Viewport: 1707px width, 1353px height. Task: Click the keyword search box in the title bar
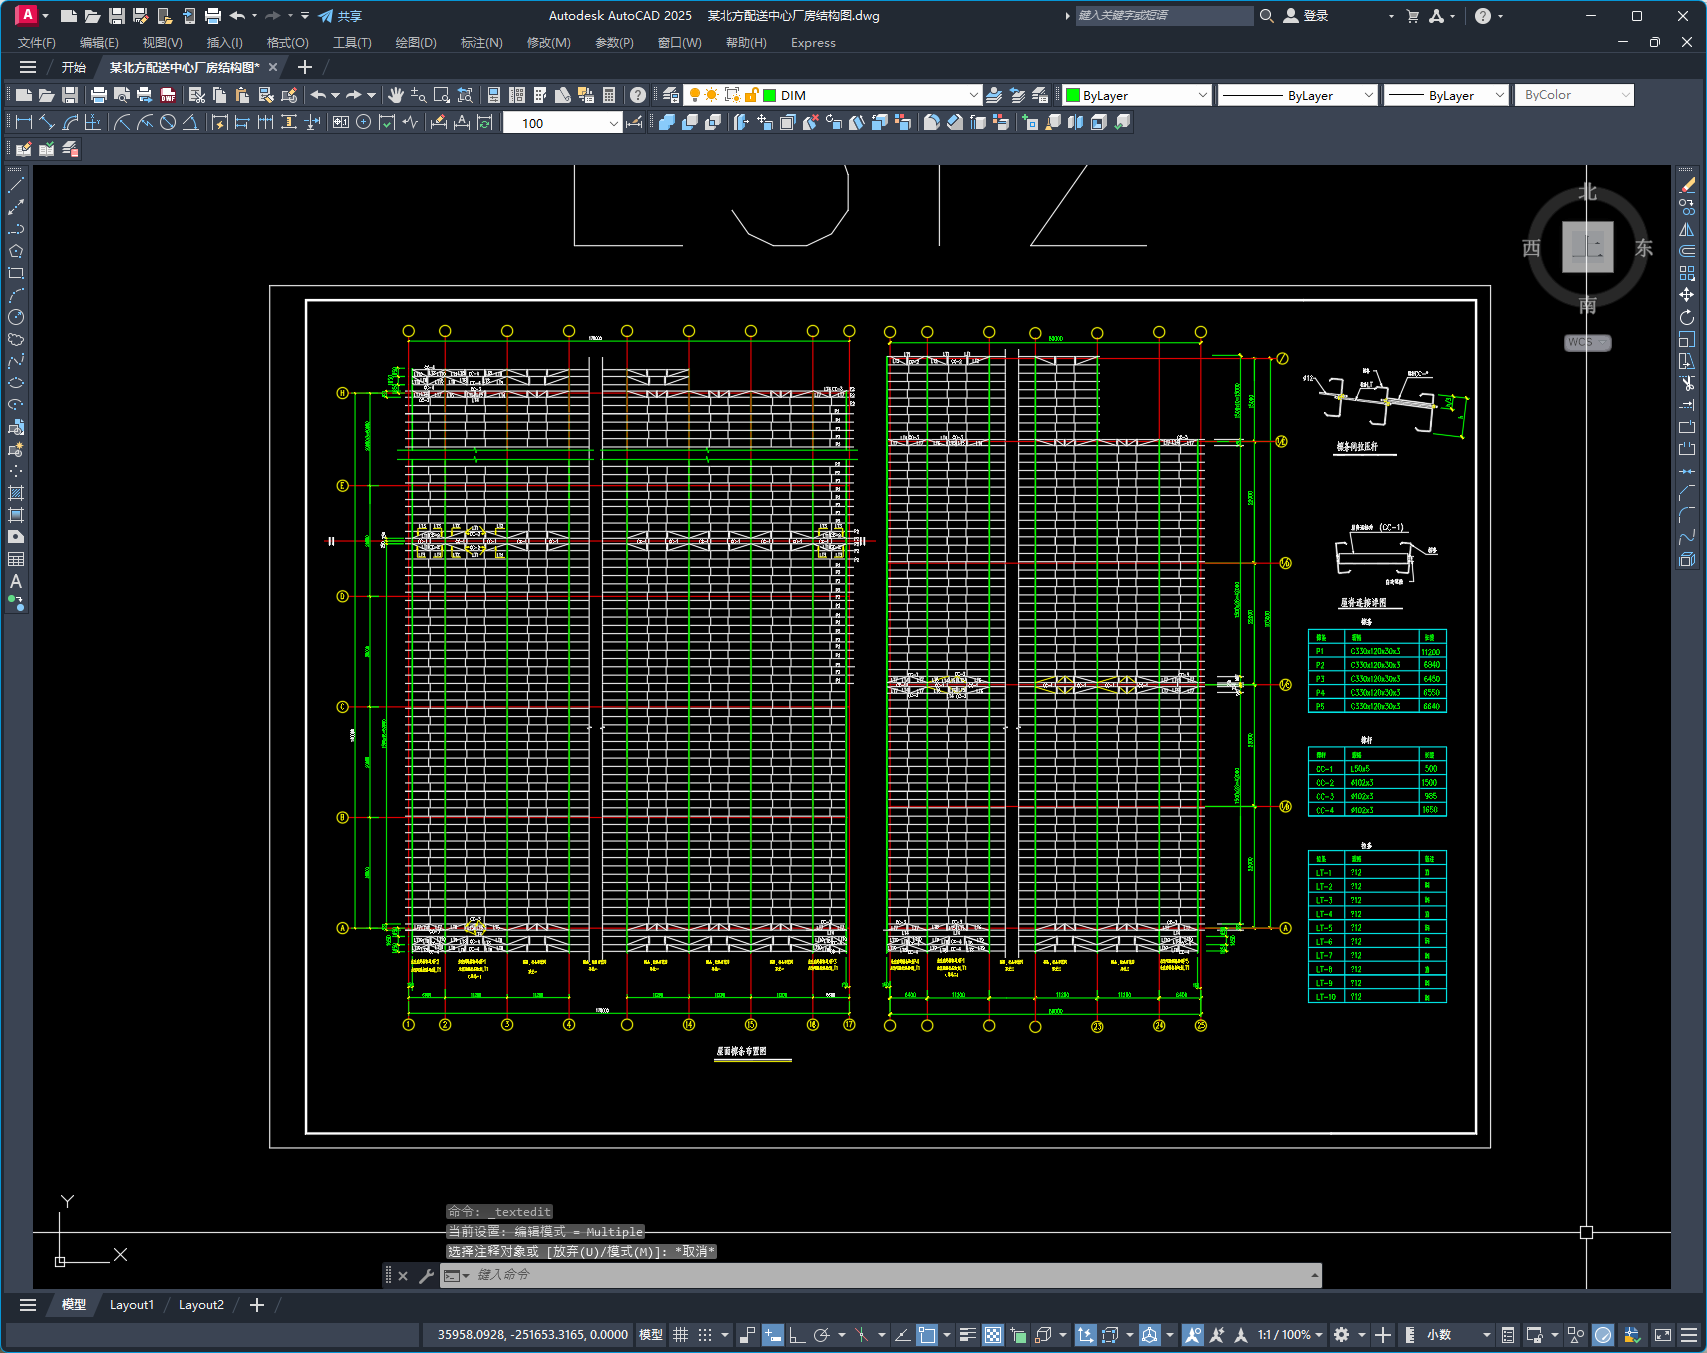click(x=1164, y=16)
